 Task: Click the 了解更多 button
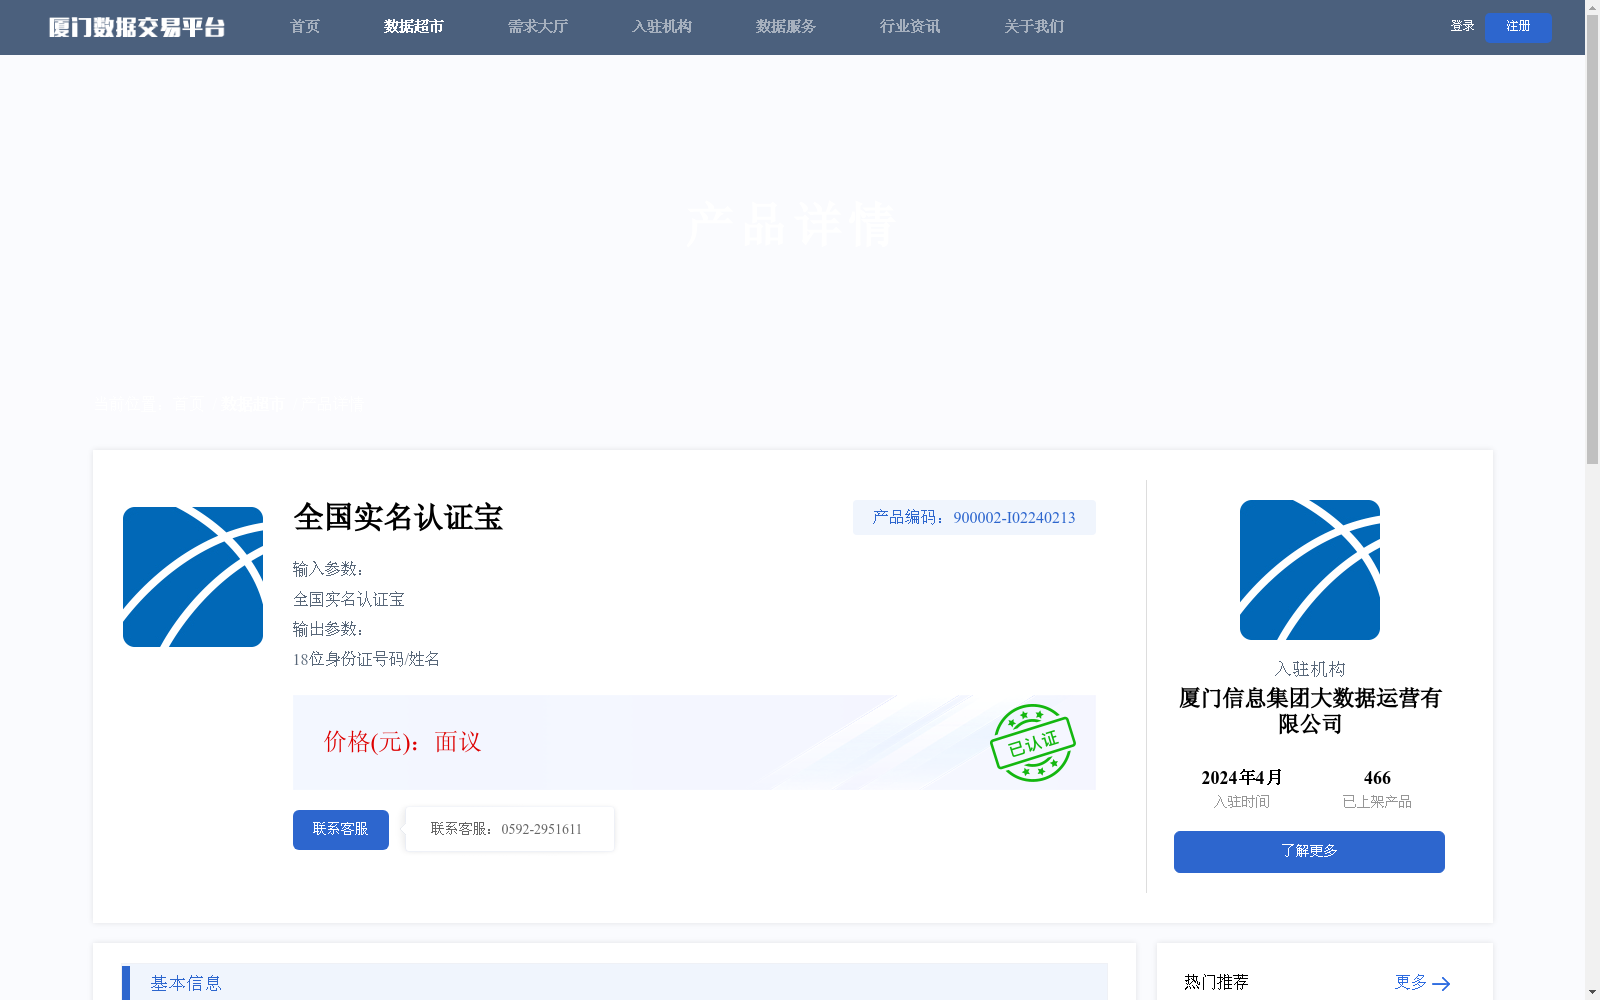click(x=1309, y=852)
